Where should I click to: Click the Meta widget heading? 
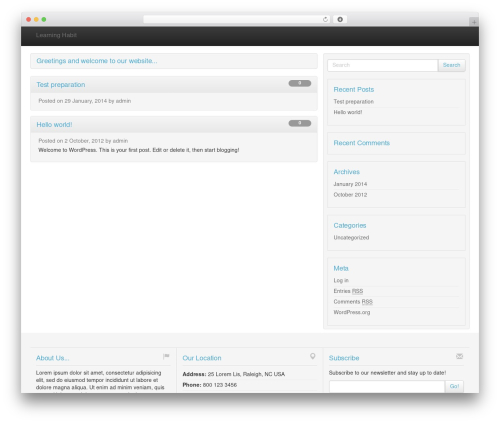pyautogui.click(x=341, y=268)
